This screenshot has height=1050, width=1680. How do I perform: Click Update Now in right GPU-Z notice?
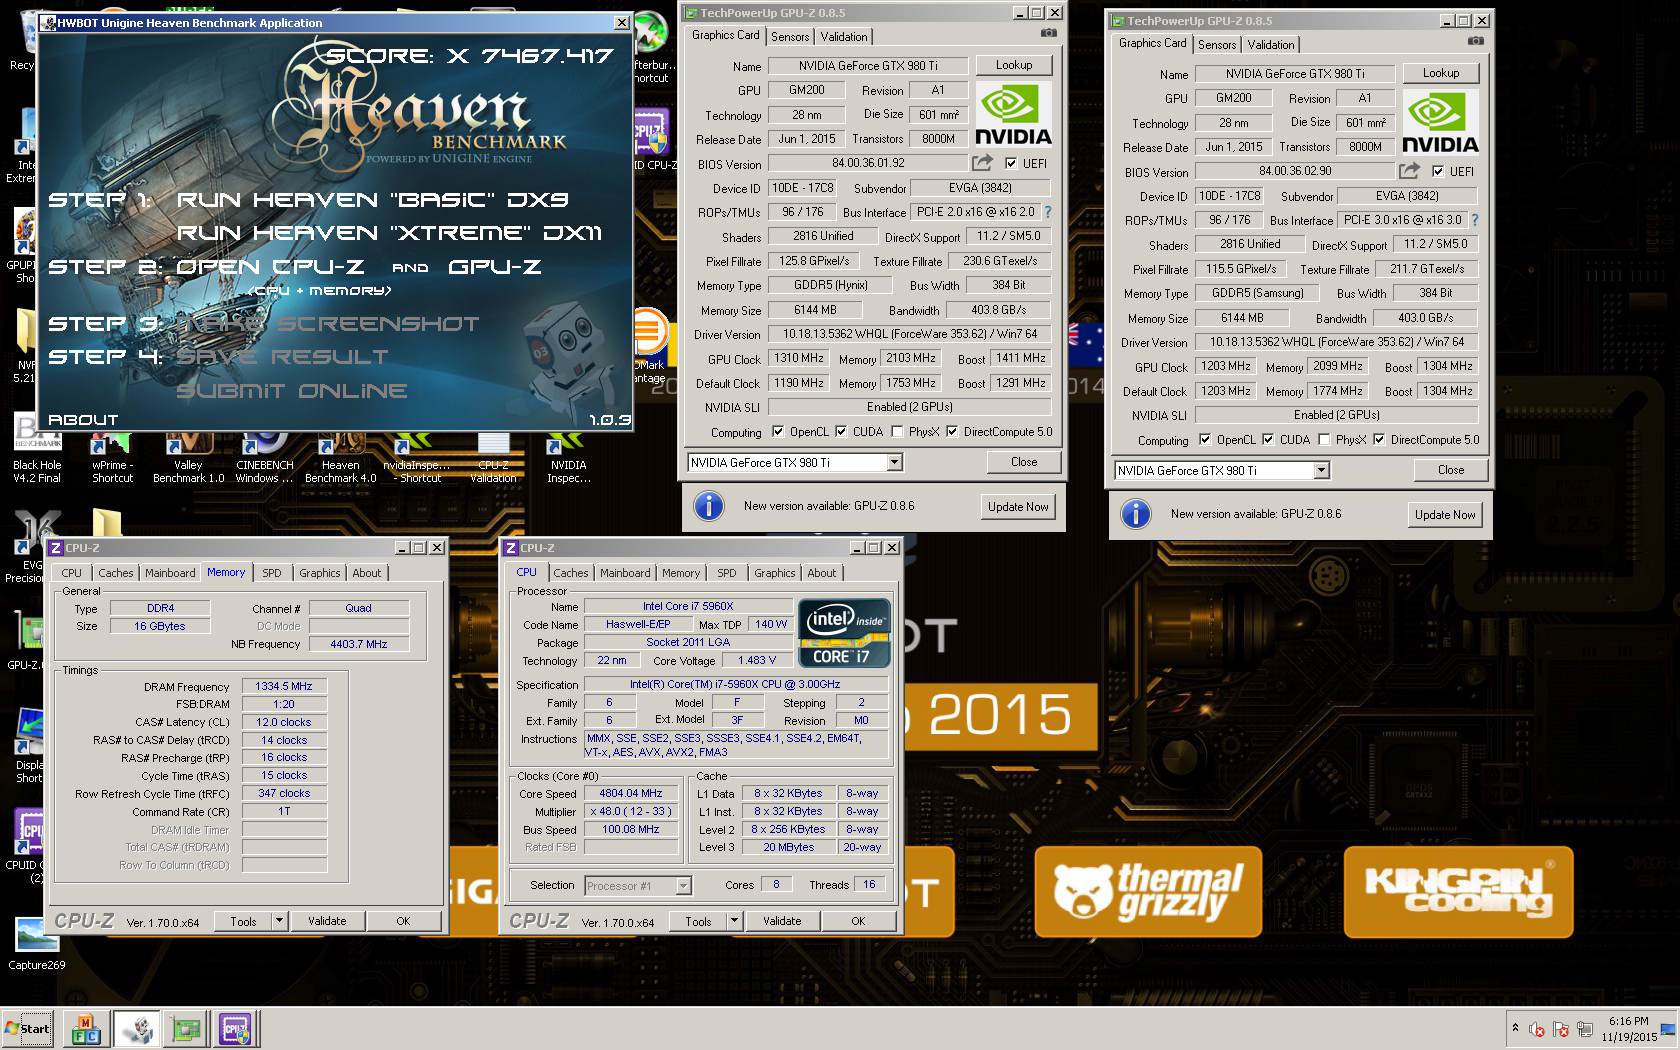[x=1445, y=515]
